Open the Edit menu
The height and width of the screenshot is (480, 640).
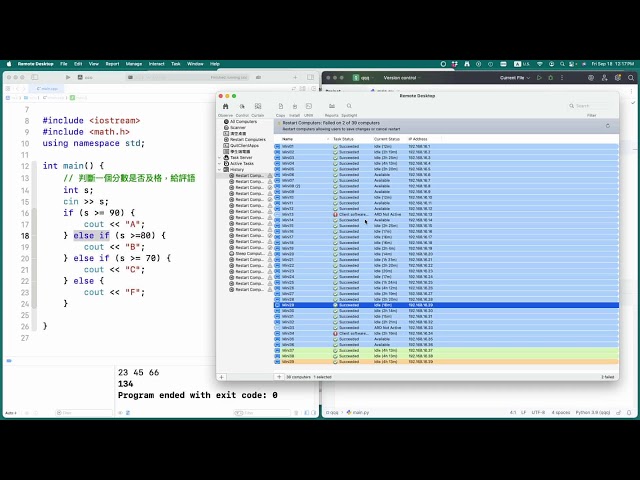tap(78, 64)
